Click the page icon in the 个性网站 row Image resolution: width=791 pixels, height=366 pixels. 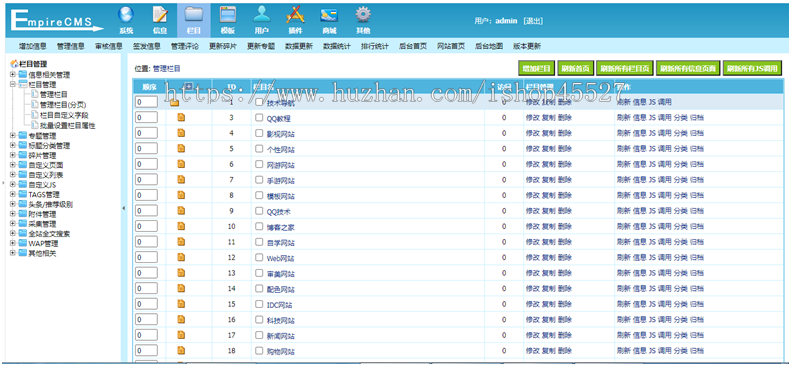tap(181, 149)
